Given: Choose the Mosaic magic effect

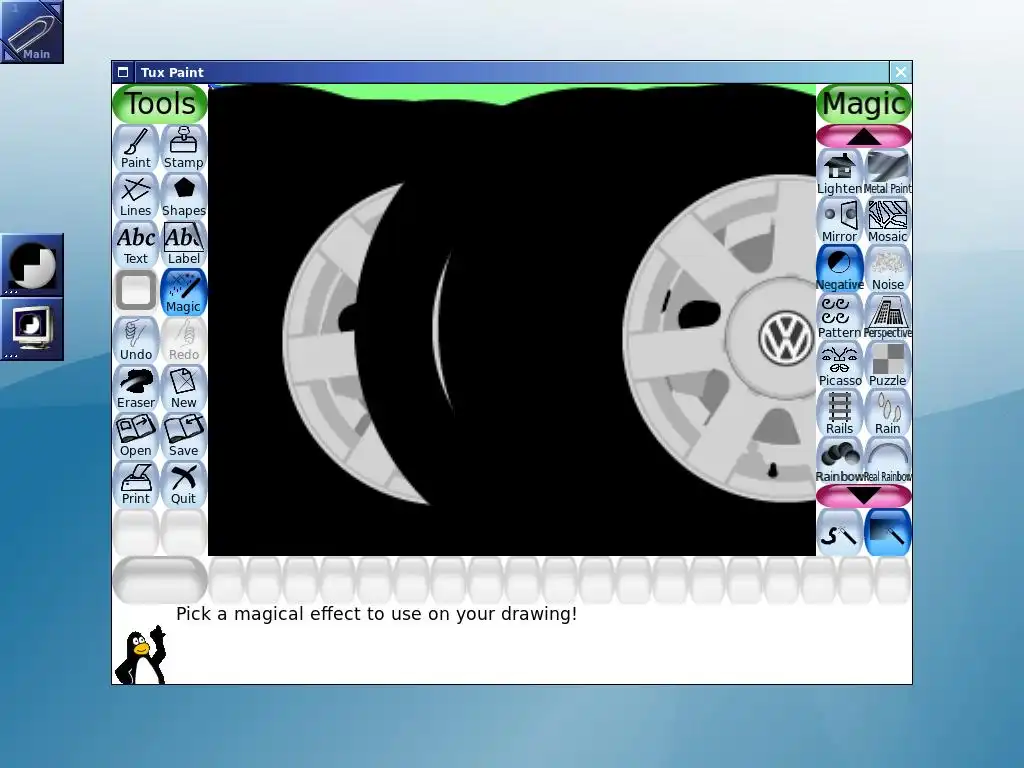Looking at the screenshot, I should (888, 221).
